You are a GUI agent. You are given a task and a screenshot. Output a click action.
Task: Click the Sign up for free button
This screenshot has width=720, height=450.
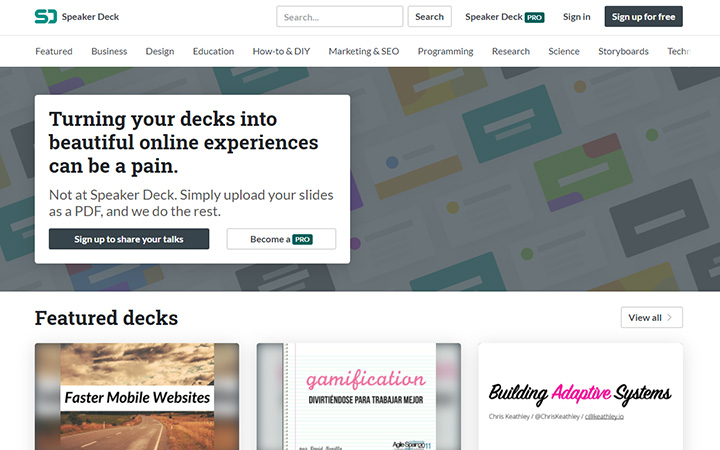point(643,17)
